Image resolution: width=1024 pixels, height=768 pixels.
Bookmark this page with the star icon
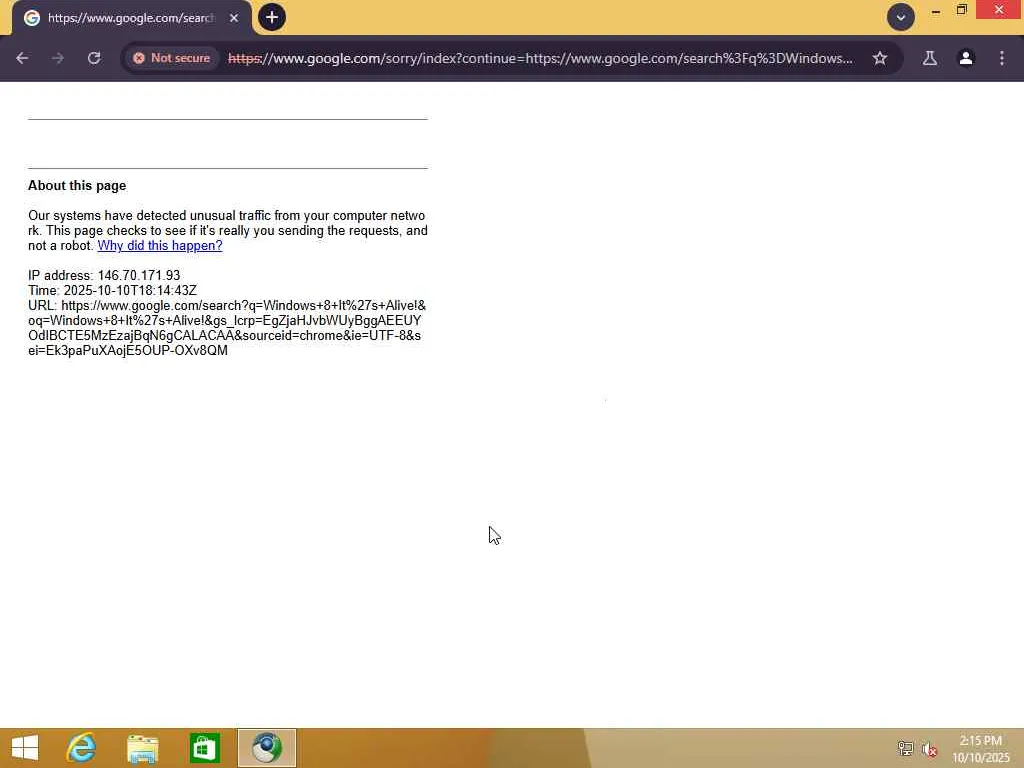pos(880,58)
